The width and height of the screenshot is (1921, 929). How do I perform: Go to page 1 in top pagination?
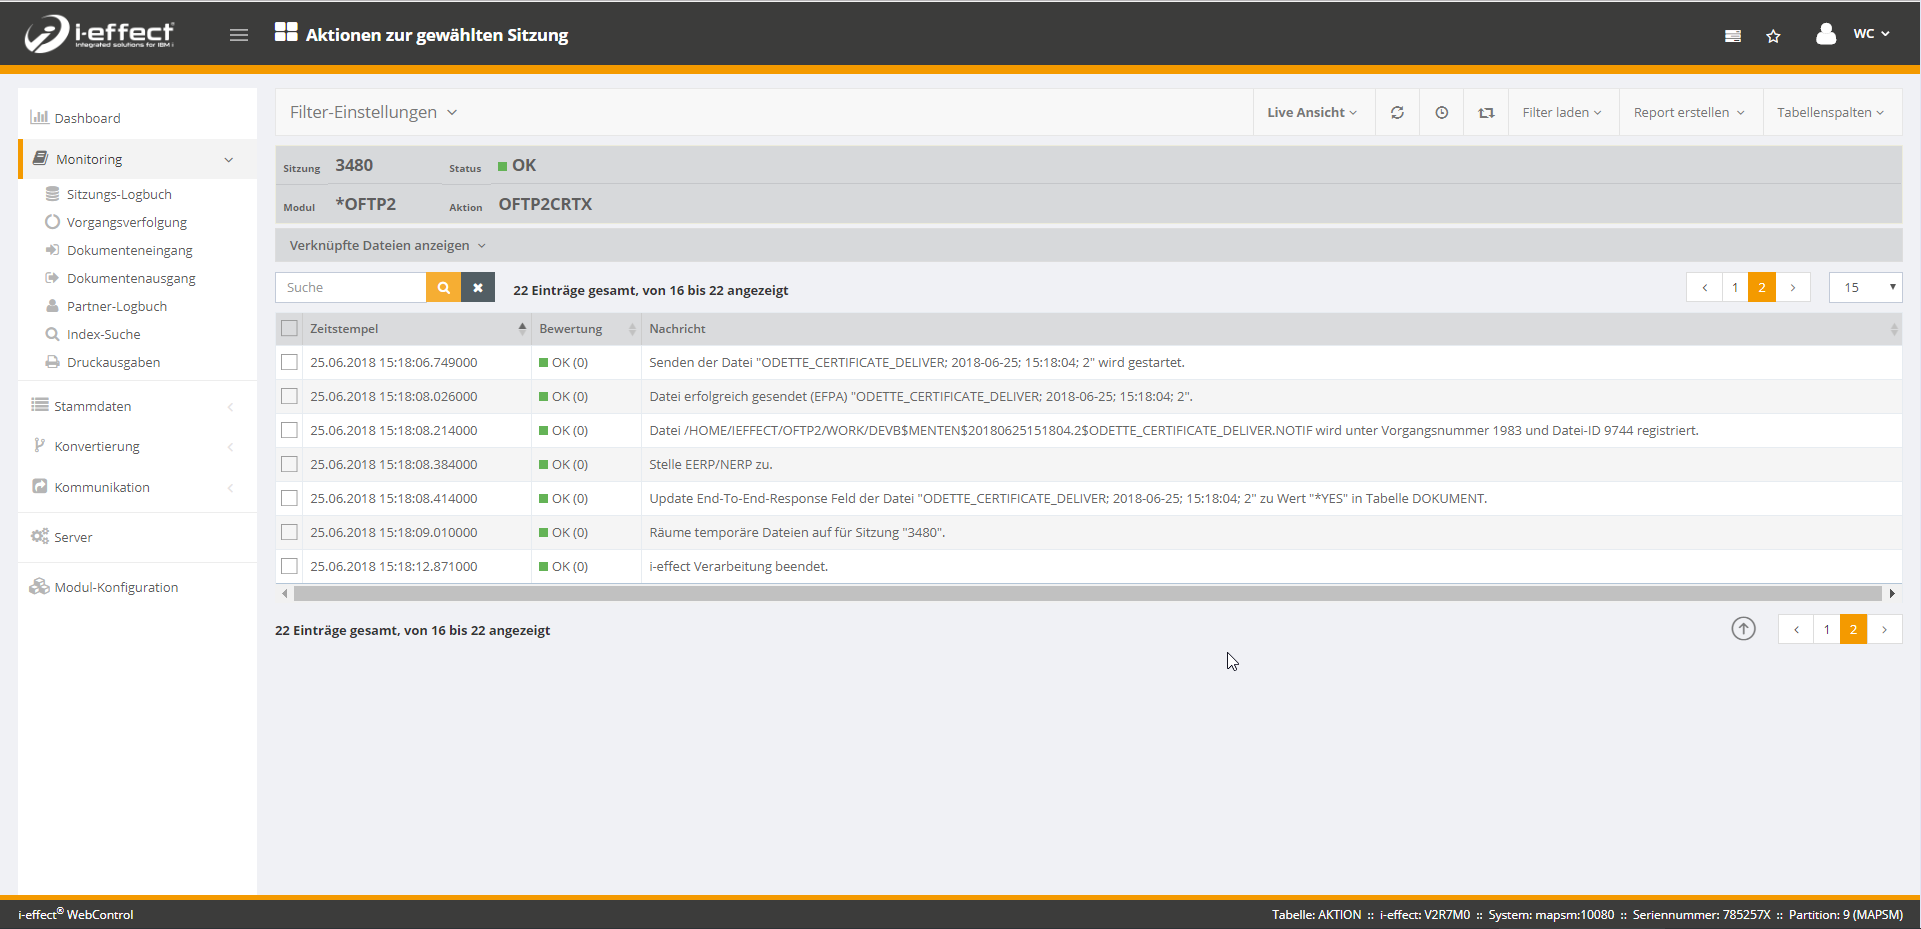point(1734,288)
